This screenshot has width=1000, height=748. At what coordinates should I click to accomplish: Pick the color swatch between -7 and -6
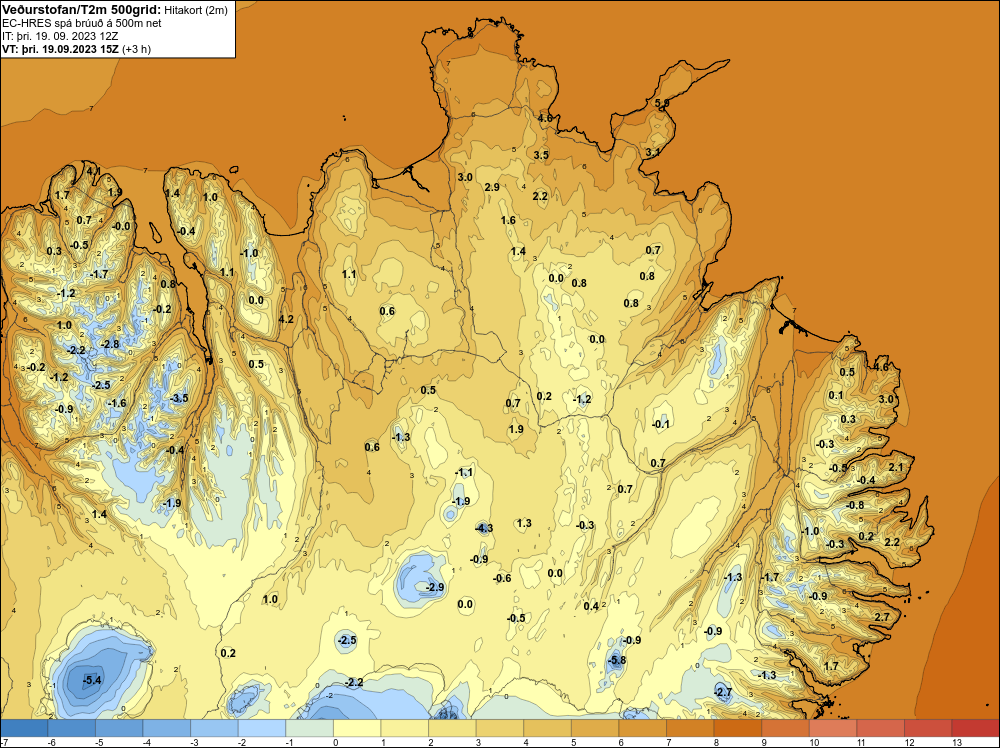[24, 728]
